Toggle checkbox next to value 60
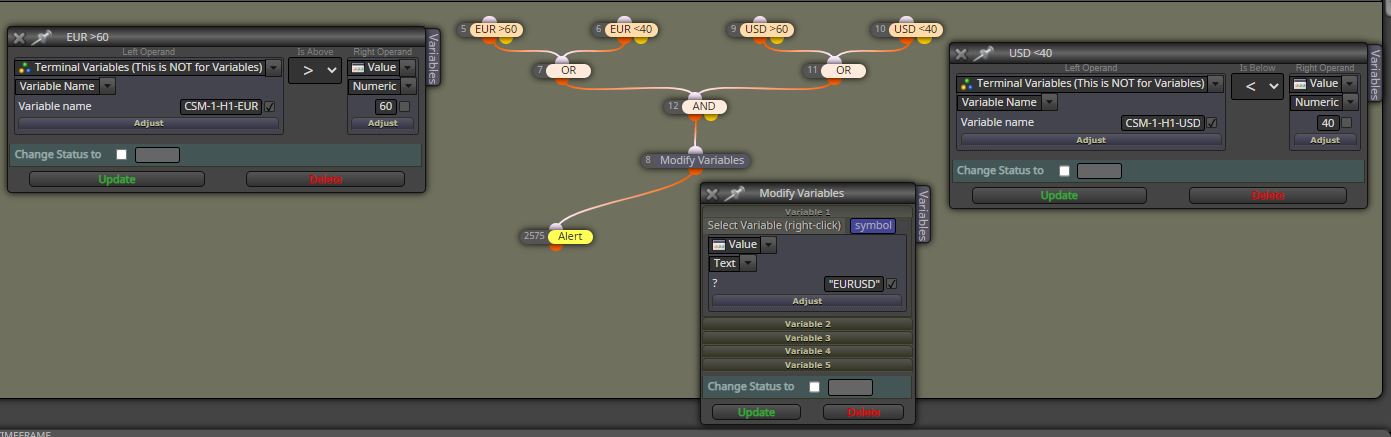This screenshot has height=437, width=1391. 404,106
